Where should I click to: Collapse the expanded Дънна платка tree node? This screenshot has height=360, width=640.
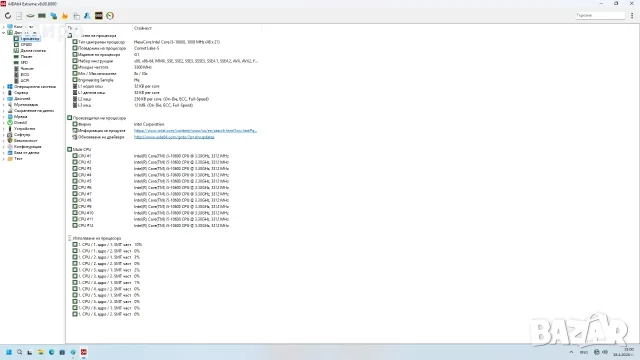point(4,32)
